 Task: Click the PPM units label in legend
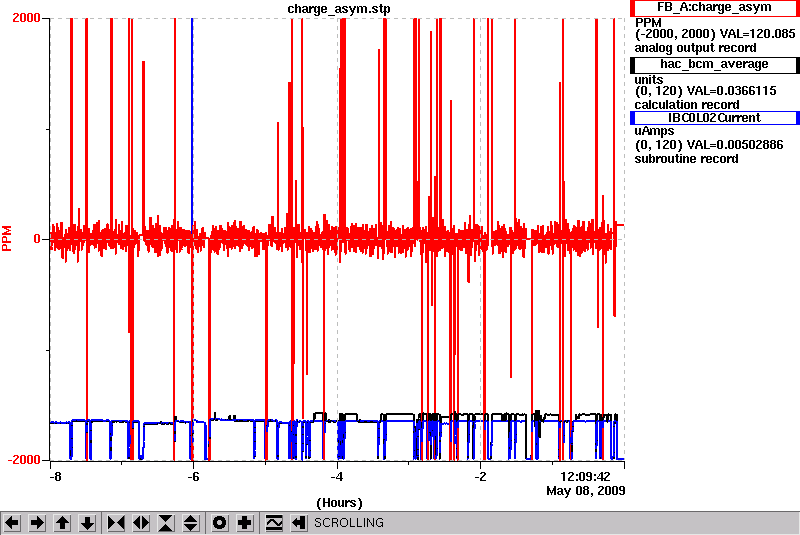point(648,23)
